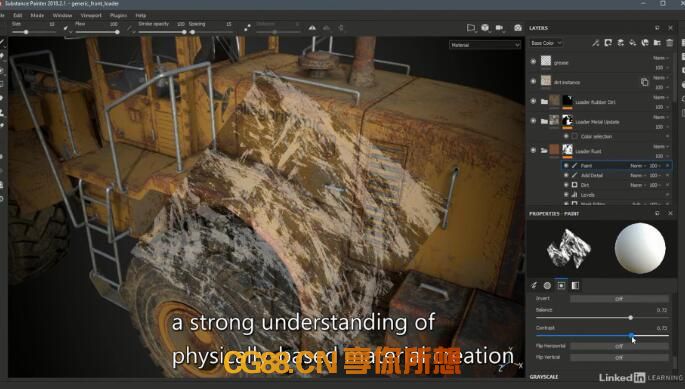The height and width of the screenshot is (389, 685).
Task: Open the stencil properties tab icon
Action: [x=561, y=285]
